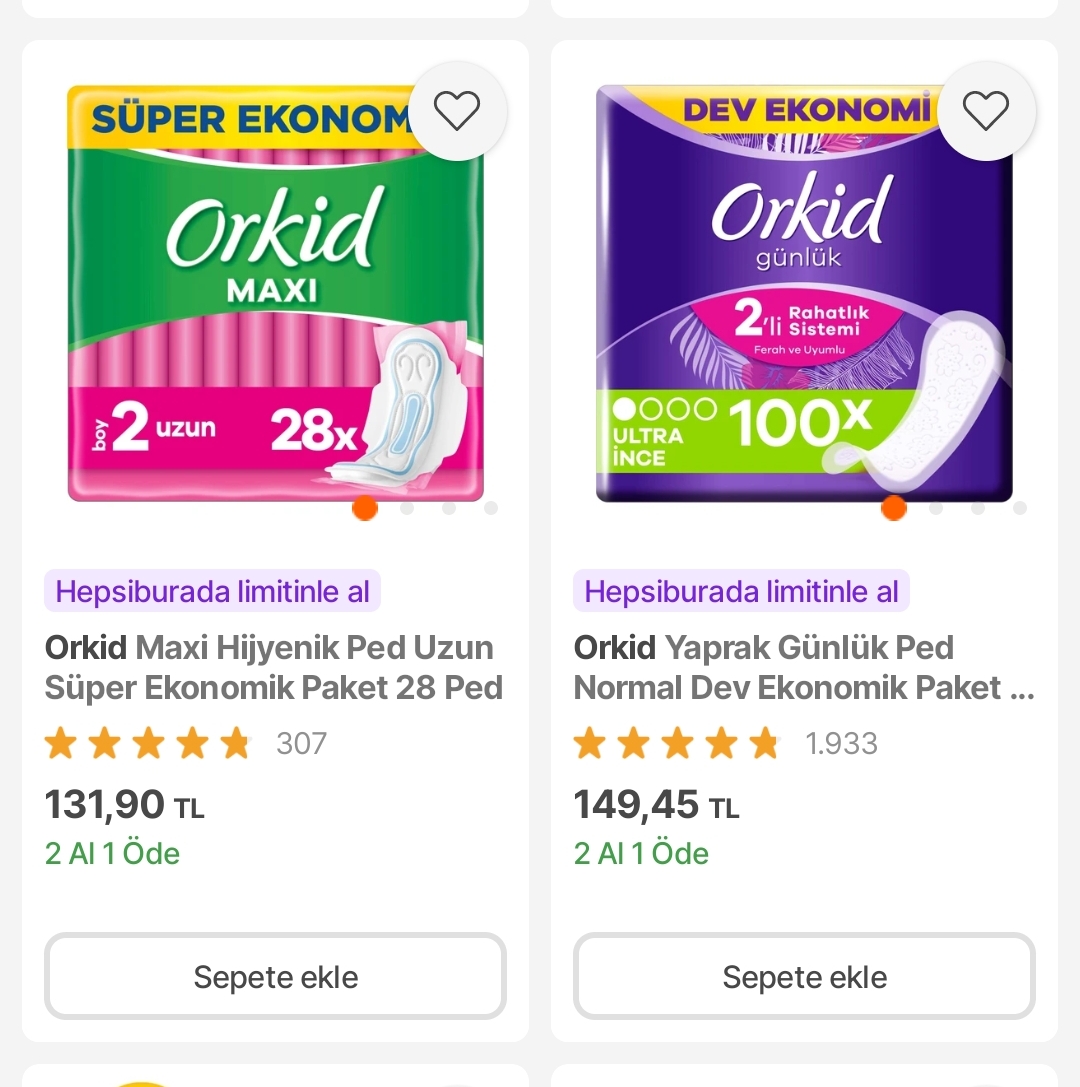Open the Orkid Maxi product image
The height and width of the screenshot is (1087, 1080).
tap(275, 295)
